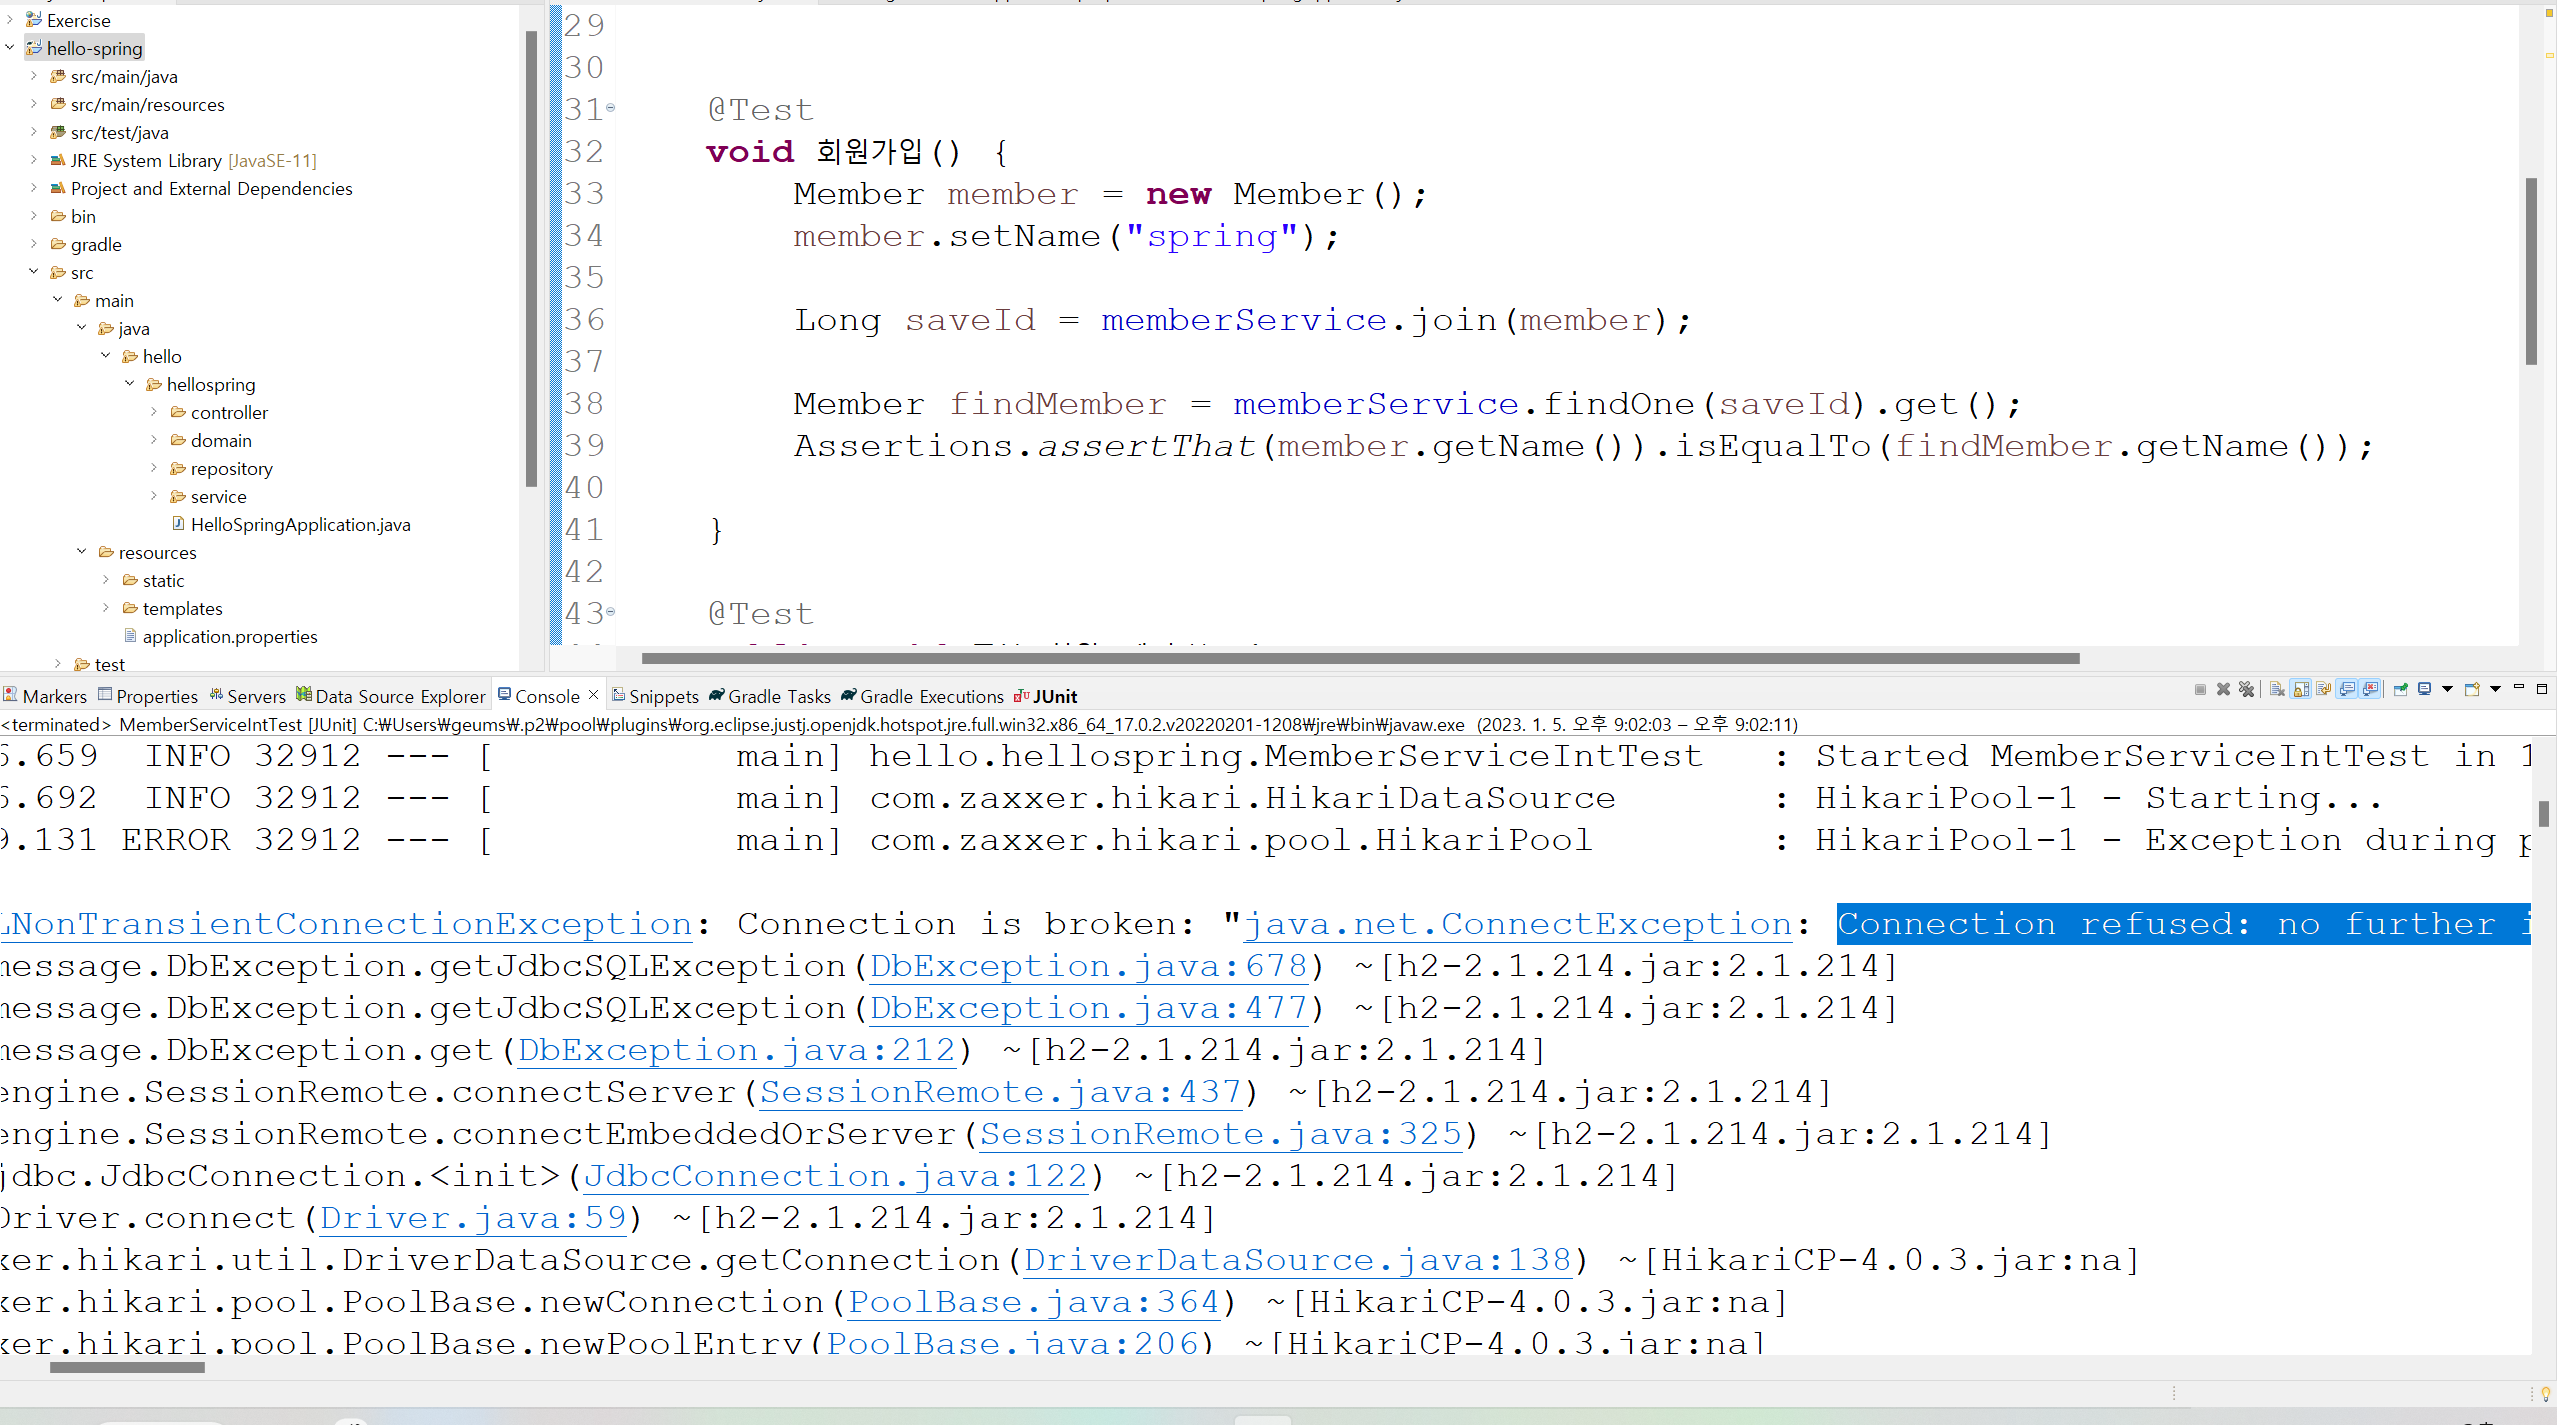Expand Project and External Dependencies

click(34, 187)
